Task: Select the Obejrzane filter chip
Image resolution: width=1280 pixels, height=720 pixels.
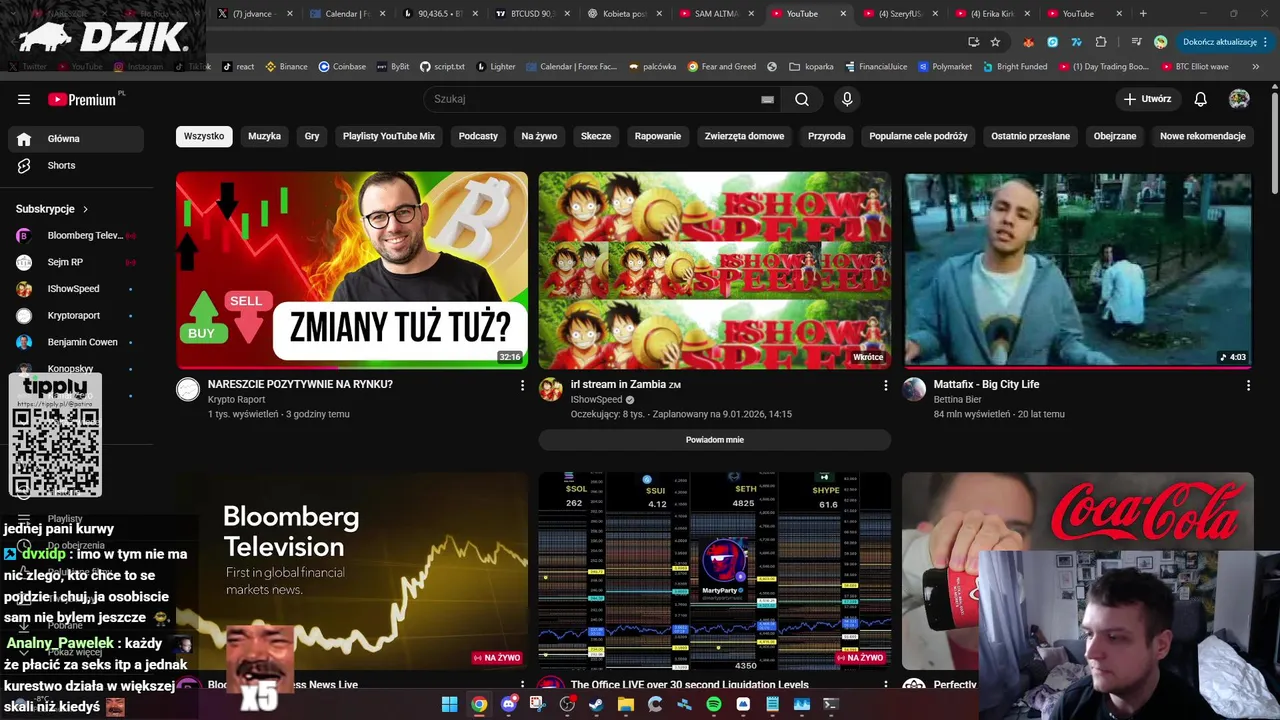Action: pyautogui.click(x=1115, y=136)
